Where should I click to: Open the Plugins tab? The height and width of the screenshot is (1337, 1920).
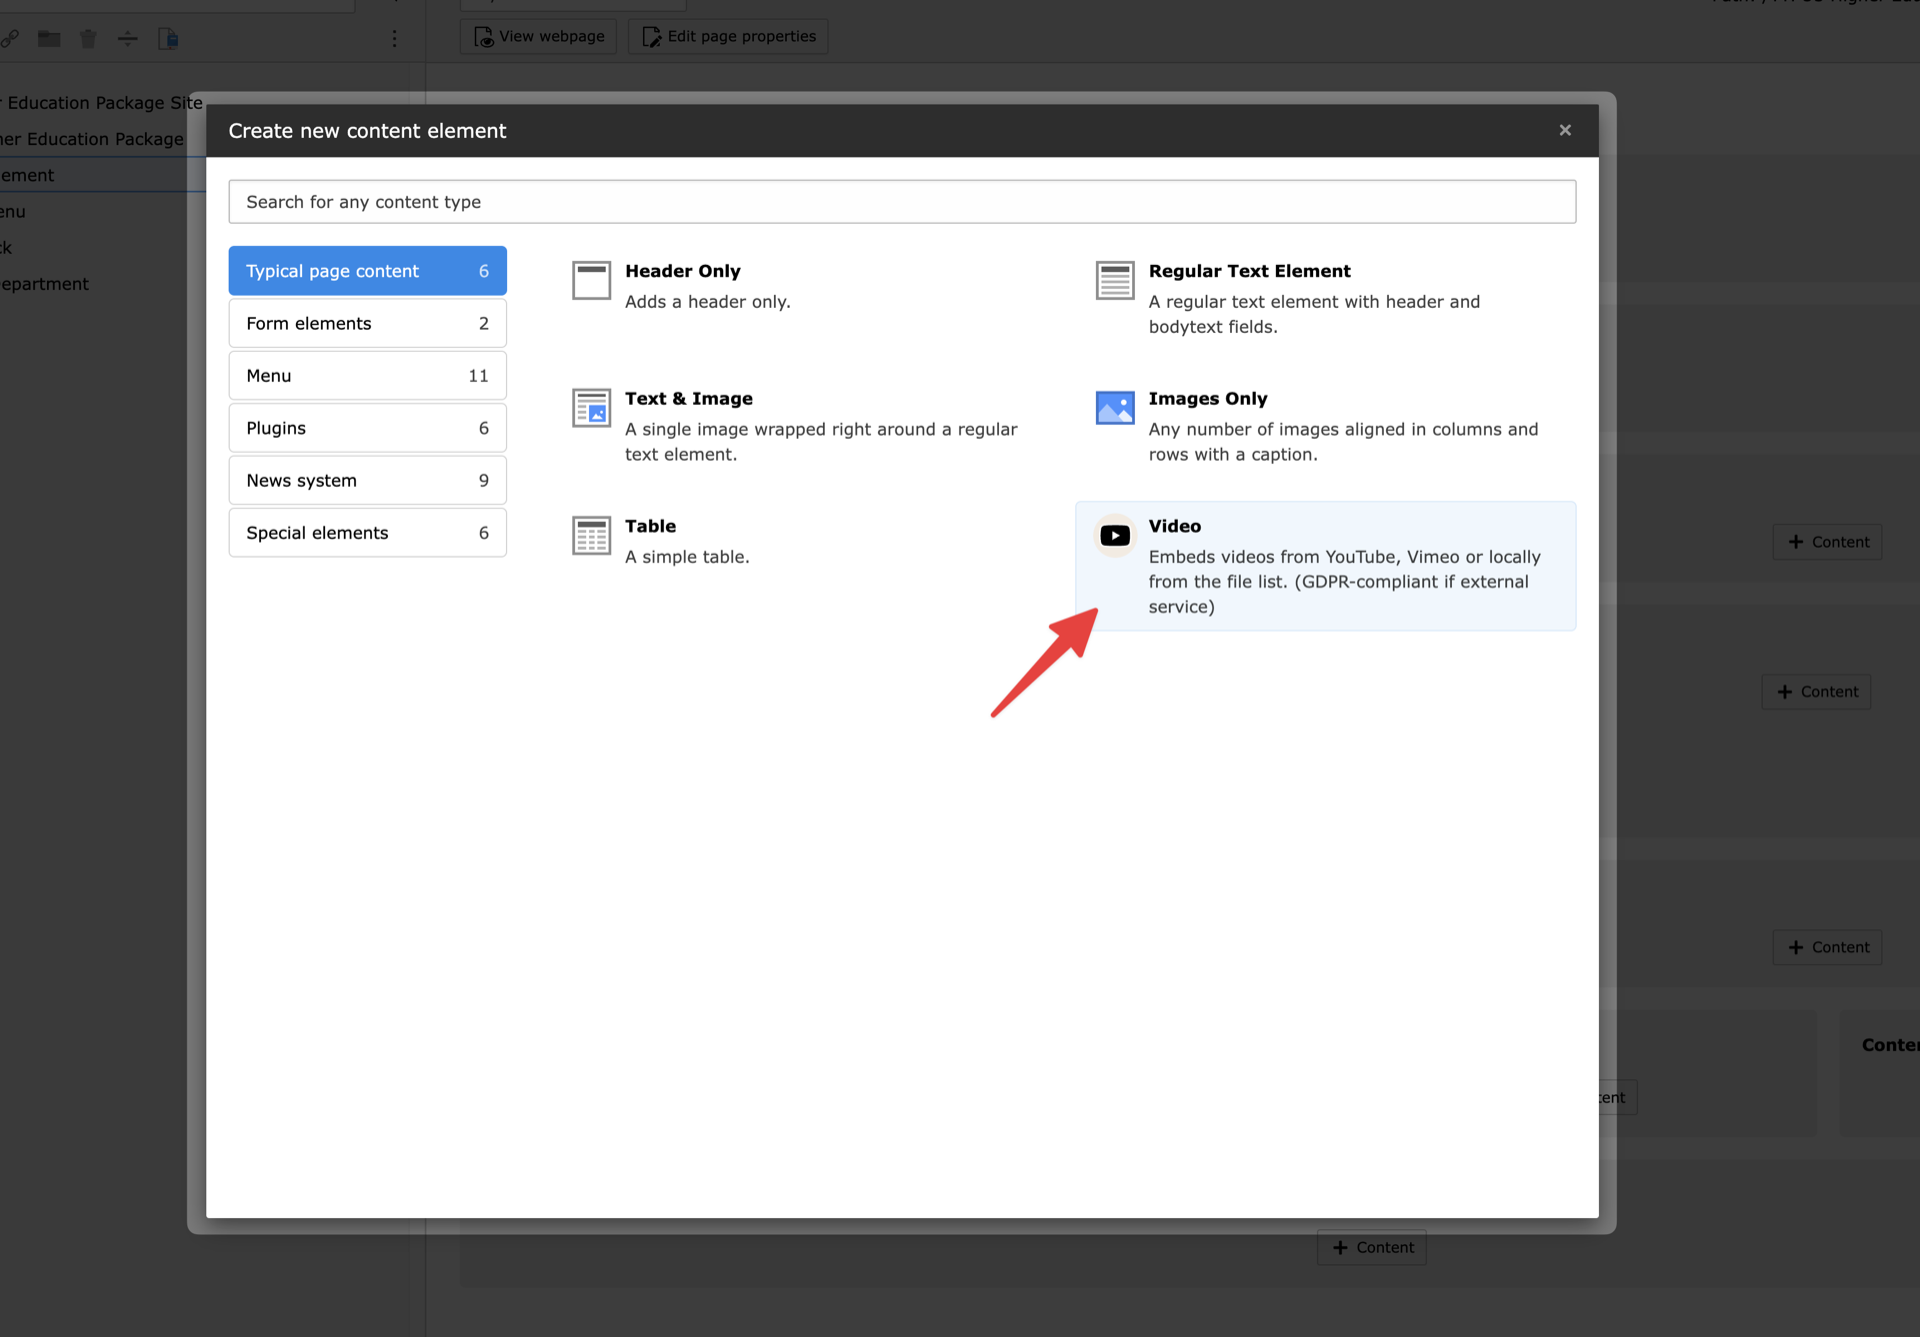(367, 428)
